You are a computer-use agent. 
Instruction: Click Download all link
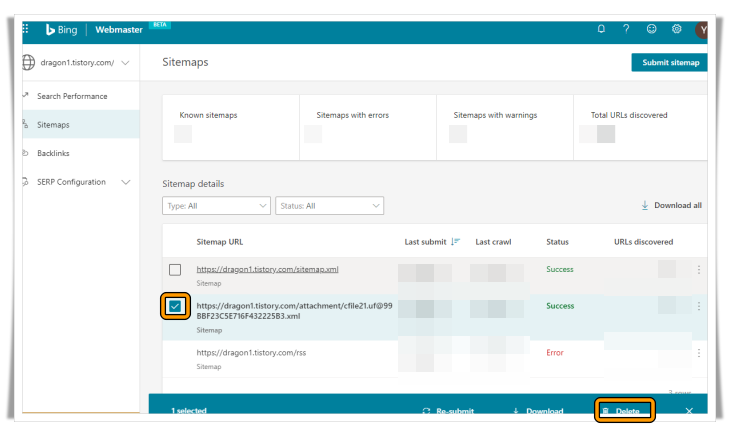[678, 205]
